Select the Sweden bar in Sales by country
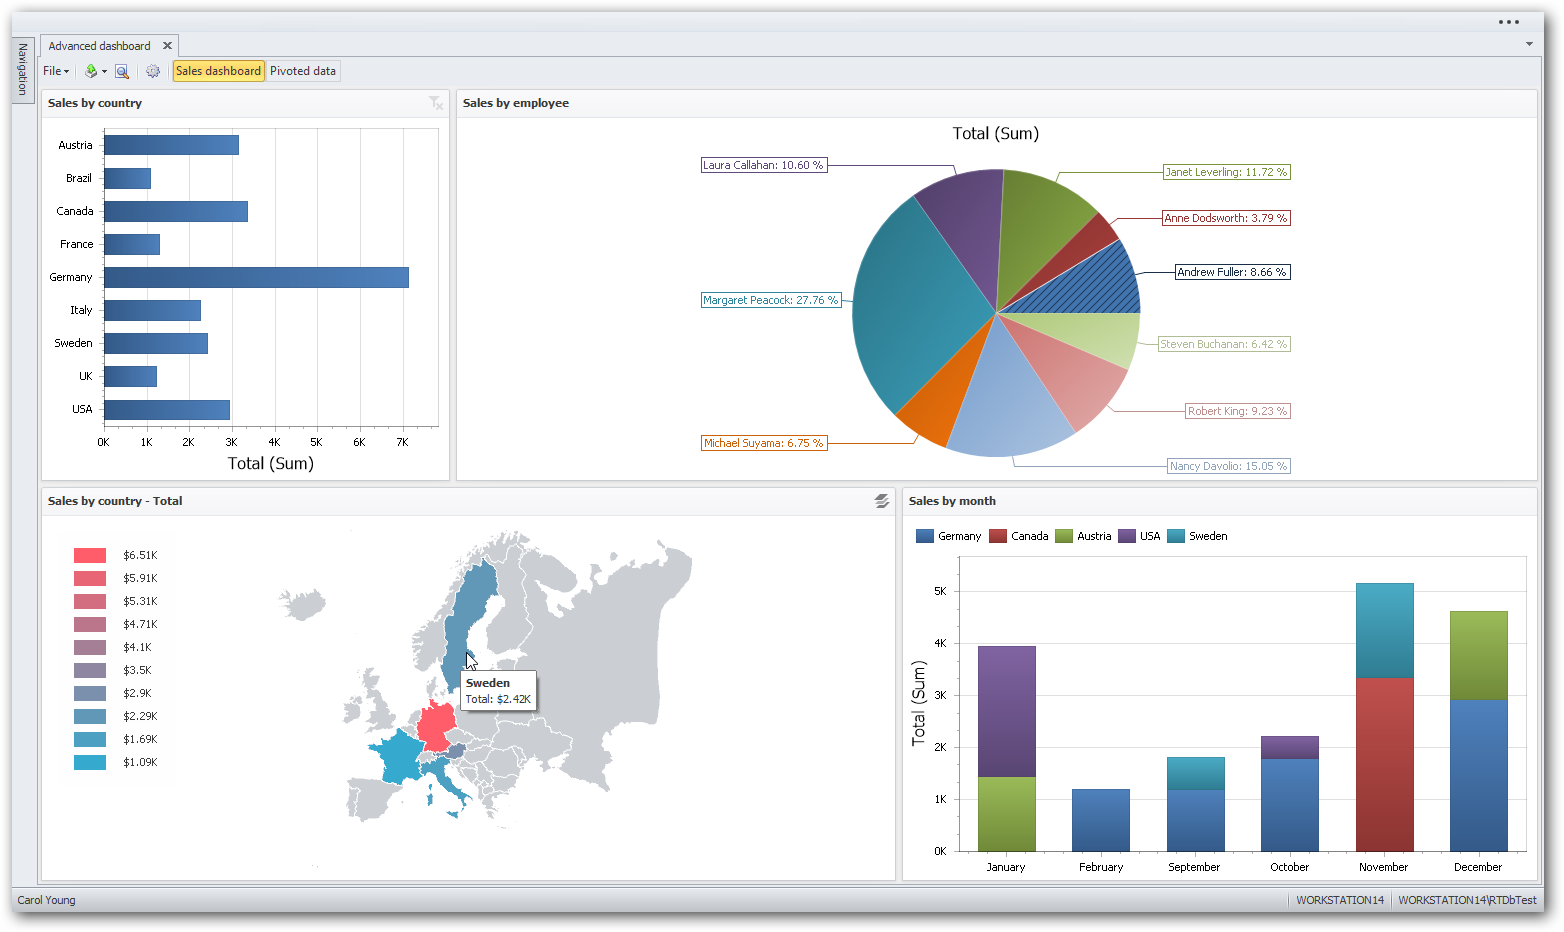 coord(156,343)
